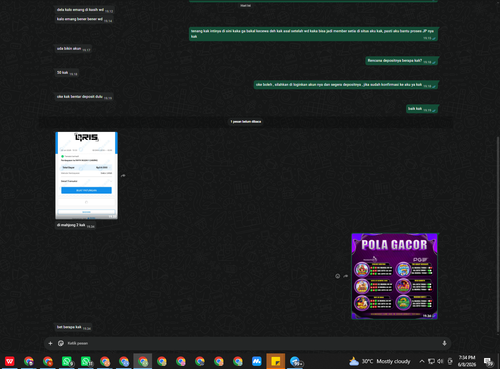This screenshot has width=500, height=369.
Task: Click the chat scrollbar on the right
Action: (498, 233)
